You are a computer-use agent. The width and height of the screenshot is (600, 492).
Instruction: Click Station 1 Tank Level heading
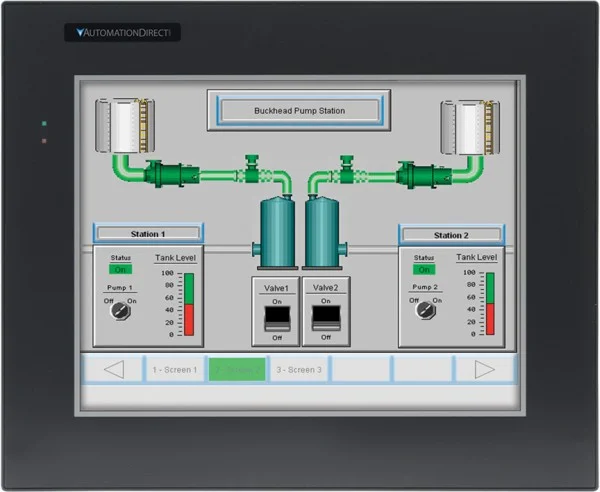[x=176, y=258]
